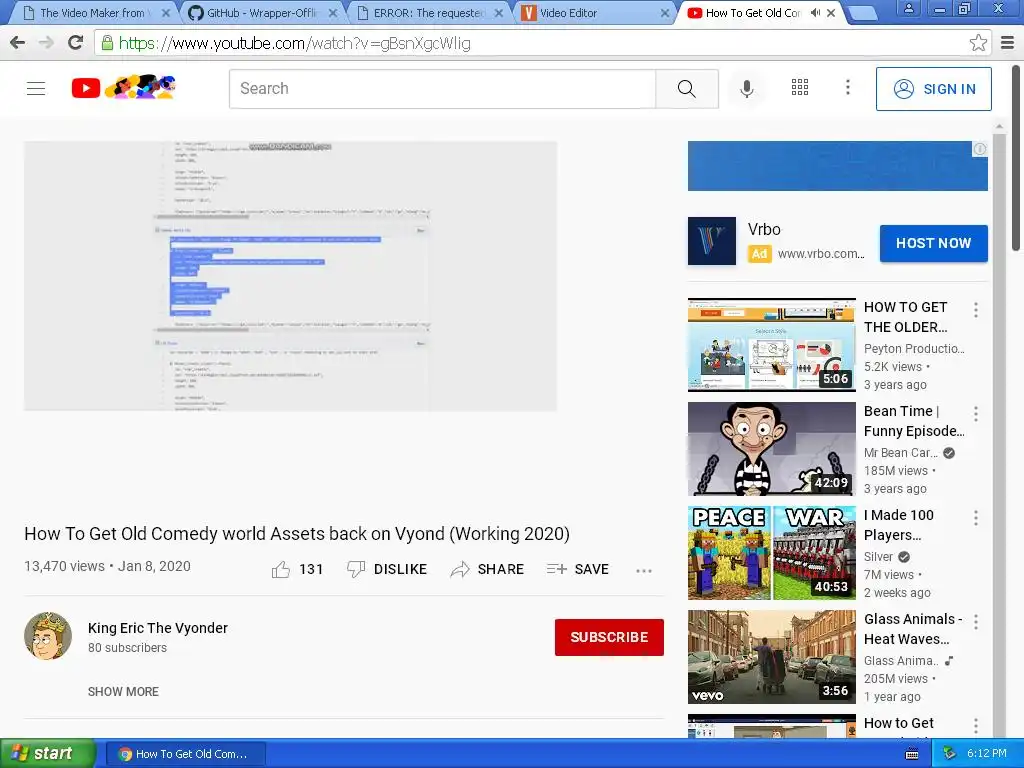Close the How To Get Old Comedy tab

point(831,13)
